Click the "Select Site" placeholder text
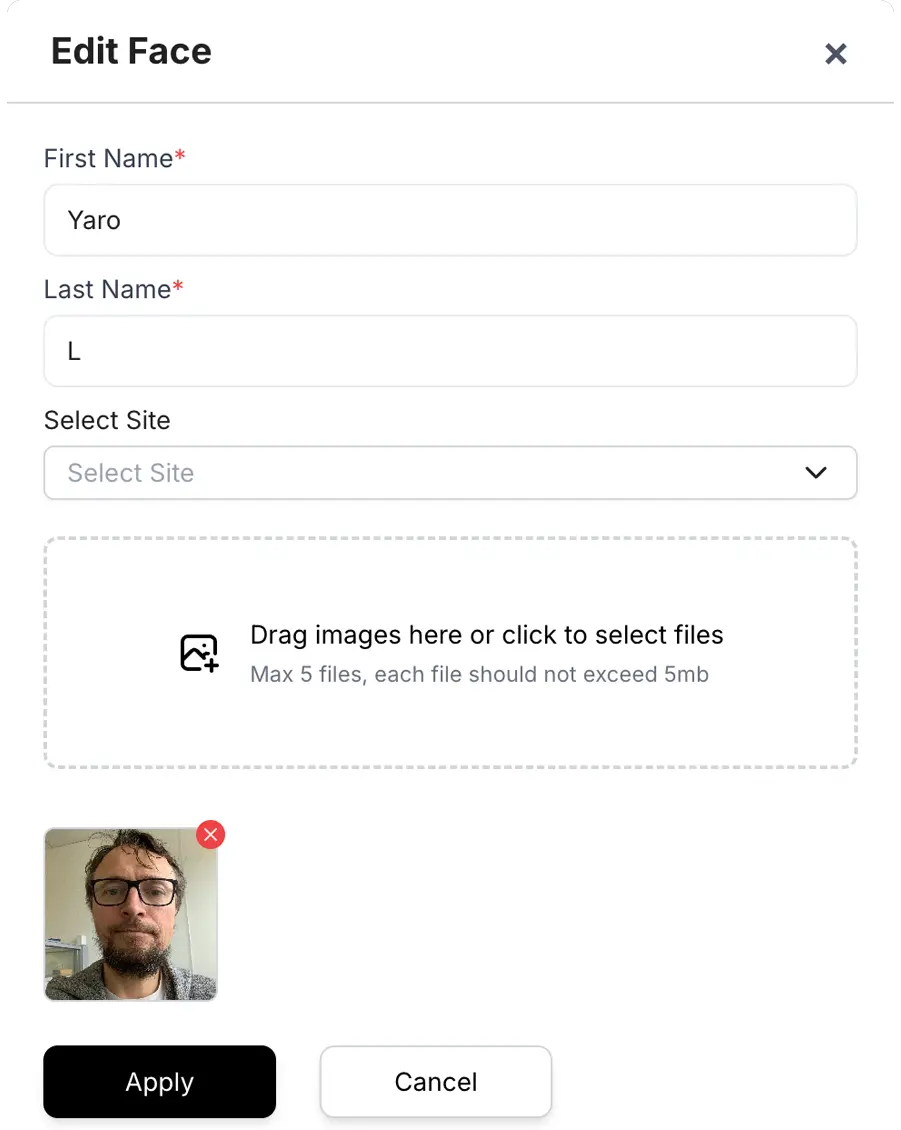Image resolution: width=901 pixels, height=1130 pixels. pyautogui.click(x=131, y=473)
